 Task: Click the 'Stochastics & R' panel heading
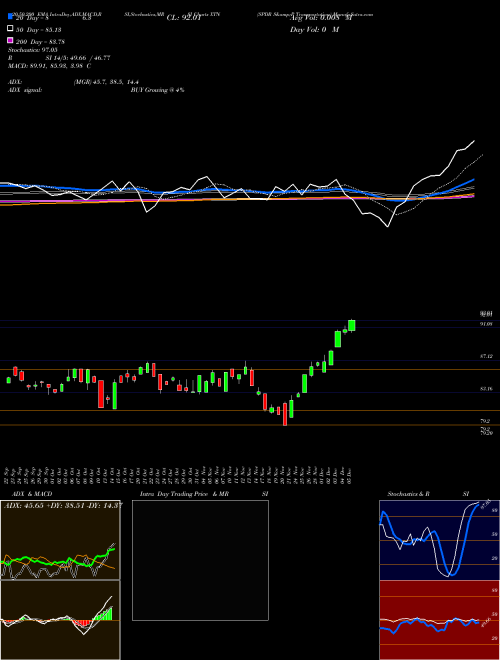tap(409, 494)
